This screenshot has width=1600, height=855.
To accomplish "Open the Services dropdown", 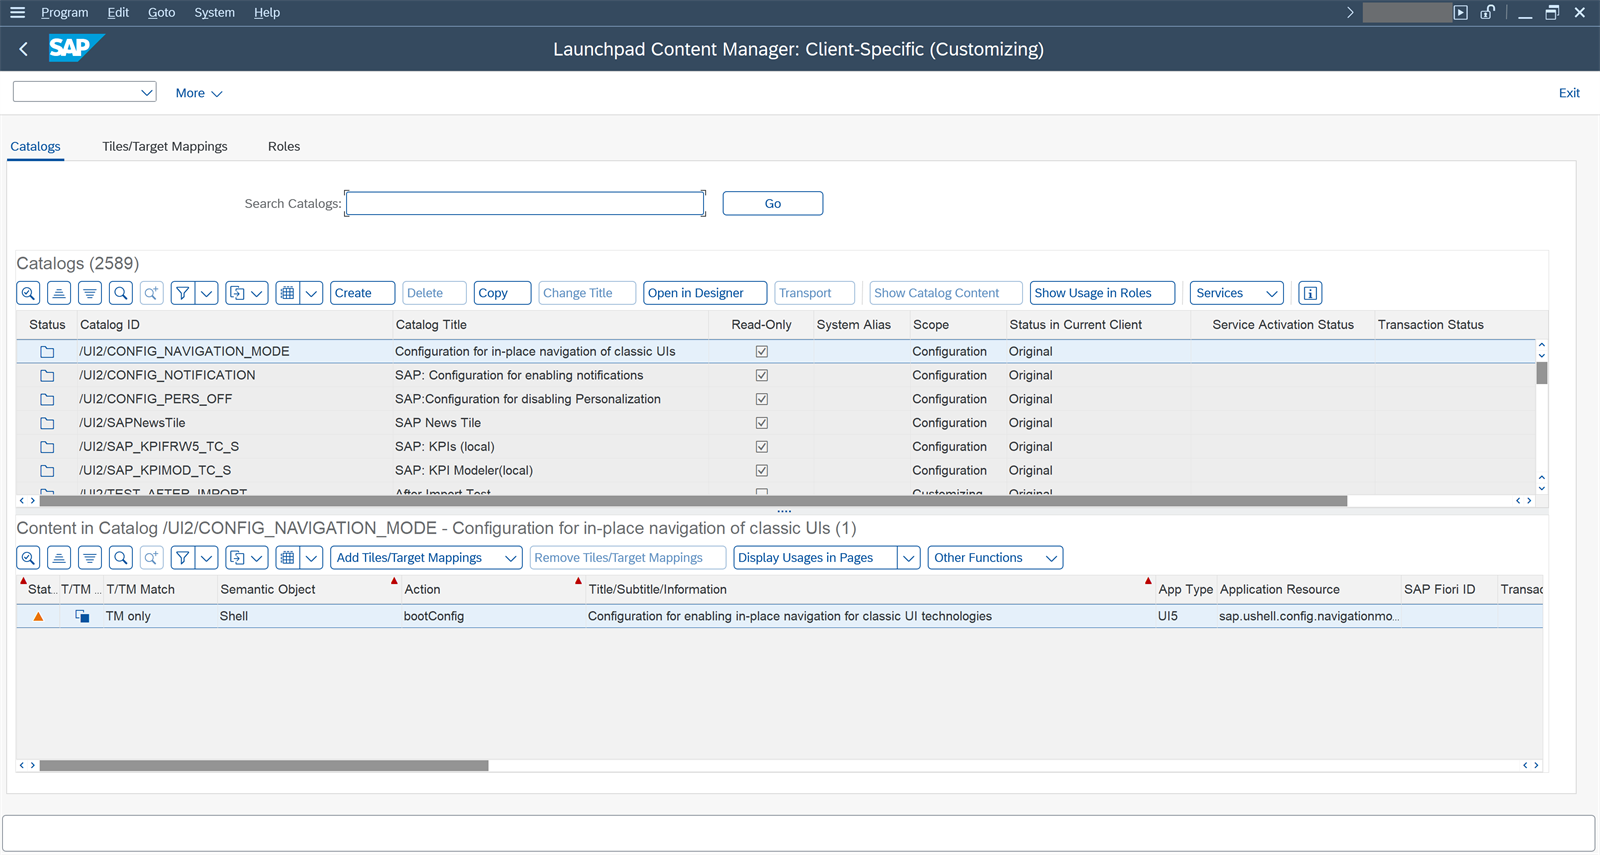I will (x=1237, y=293).
